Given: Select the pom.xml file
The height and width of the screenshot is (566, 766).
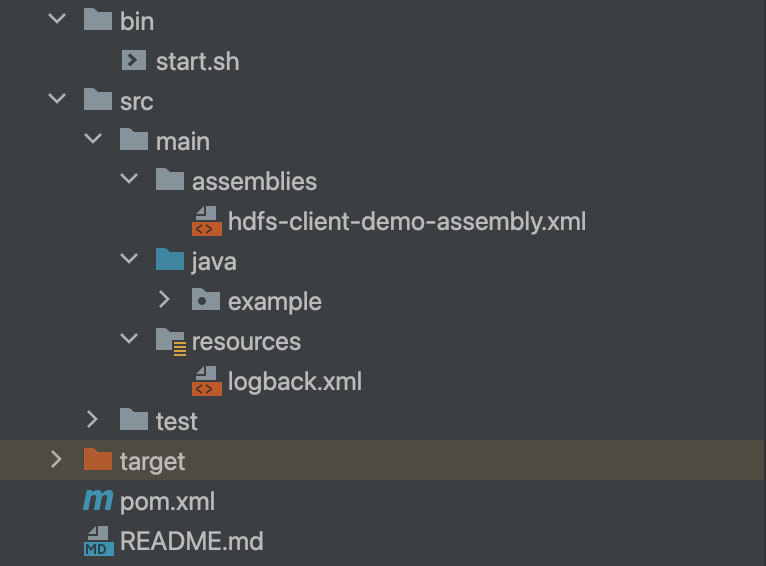Looking at the screenshot, I should (167, 501).
